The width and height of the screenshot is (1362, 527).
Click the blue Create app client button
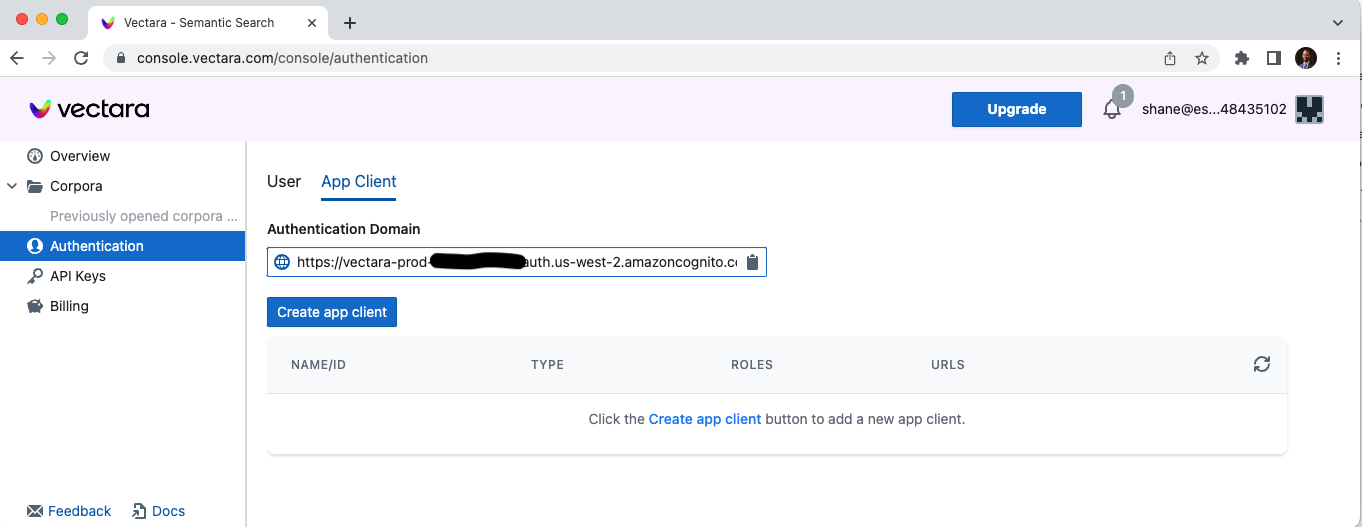click(x=332, y=312)
